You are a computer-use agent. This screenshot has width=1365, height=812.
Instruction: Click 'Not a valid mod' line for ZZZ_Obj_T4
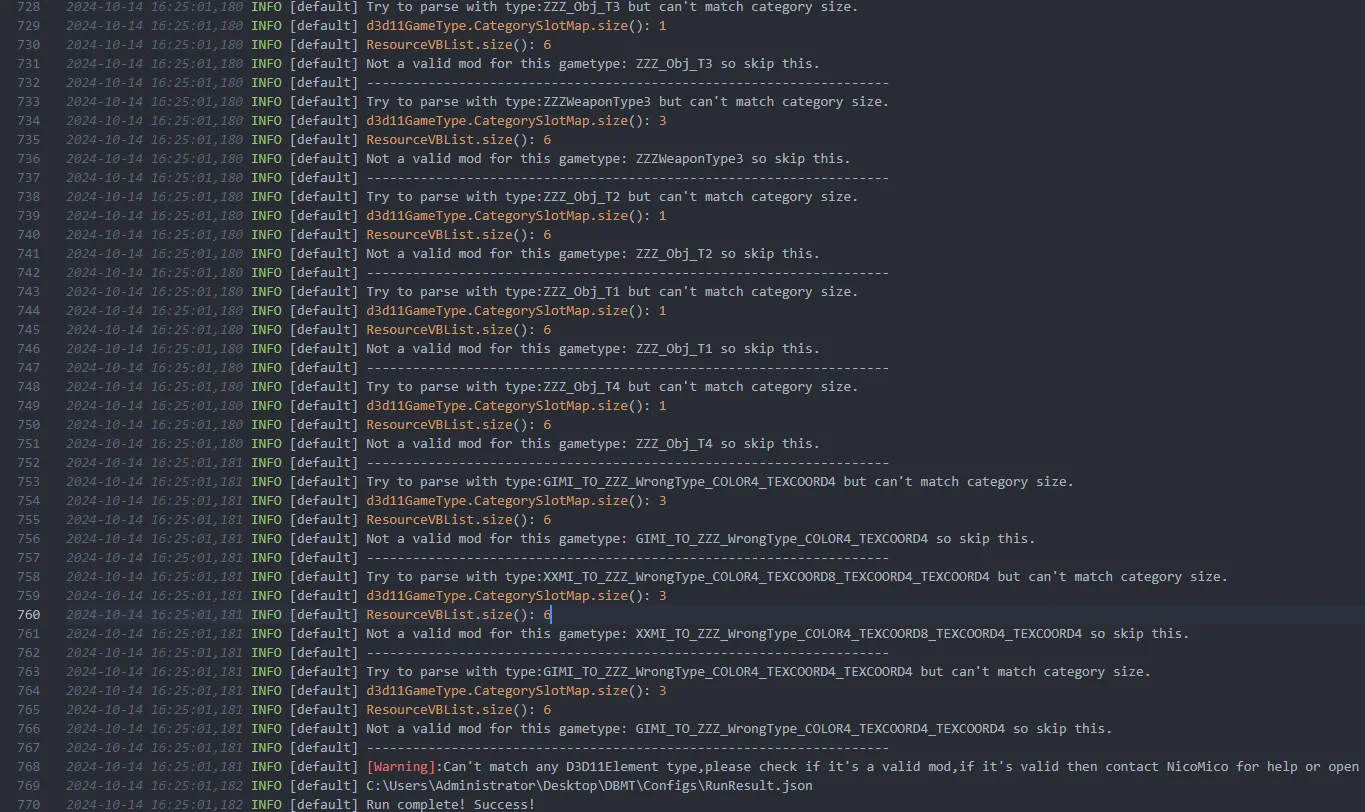(593, 444)
